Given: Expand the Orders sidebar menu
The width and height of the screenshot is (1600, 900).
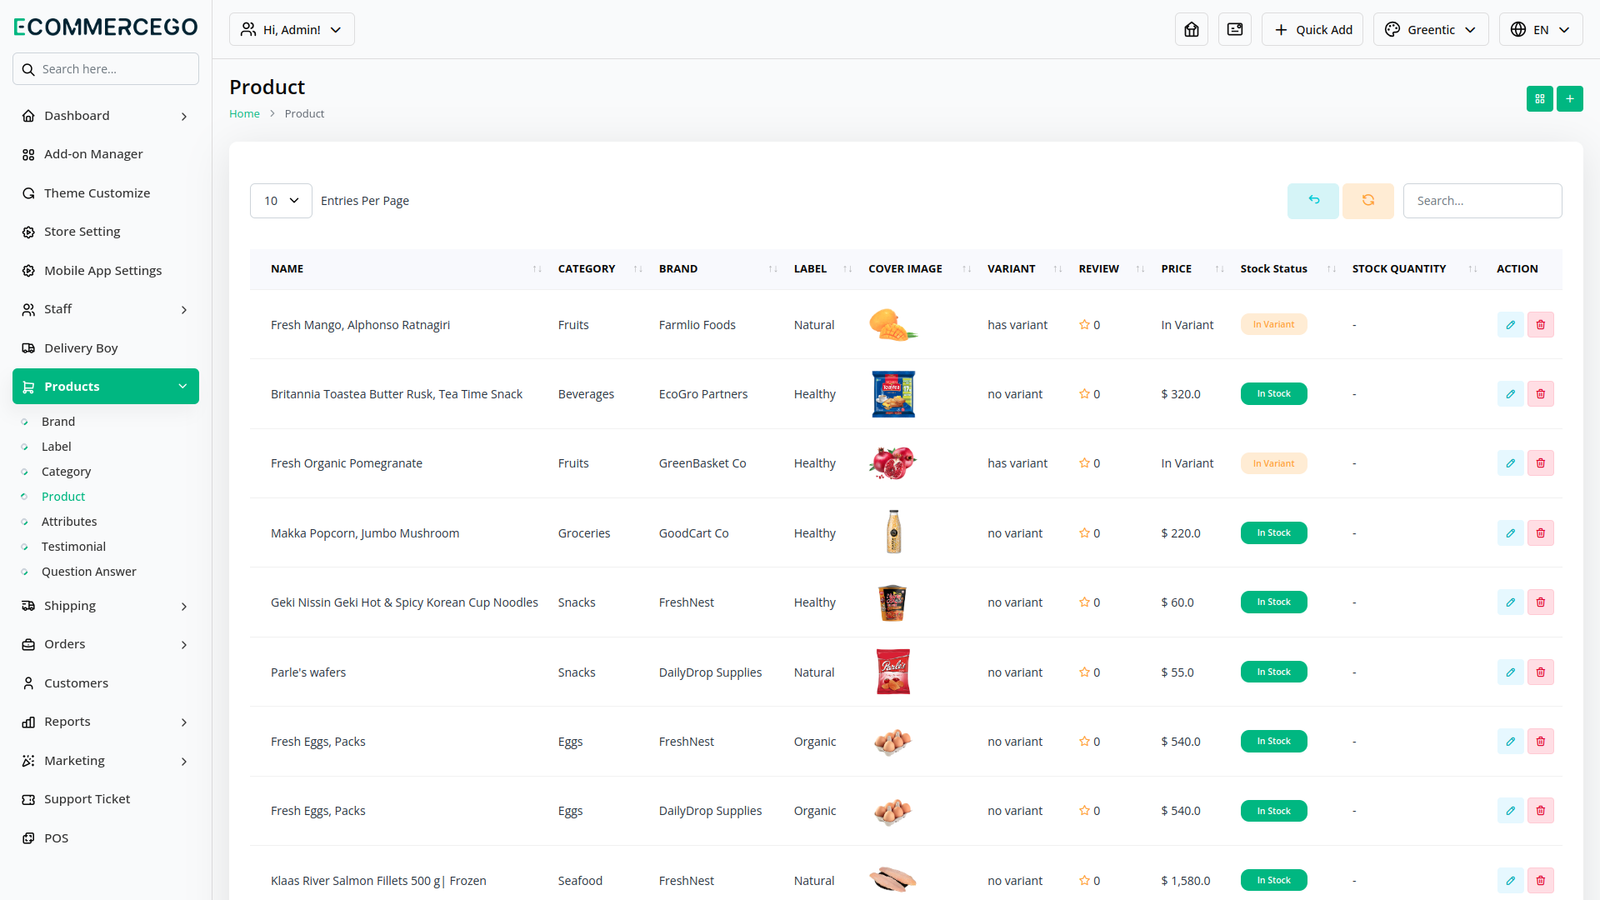Looking at the screenshot, I should click(x=105, y=645).
